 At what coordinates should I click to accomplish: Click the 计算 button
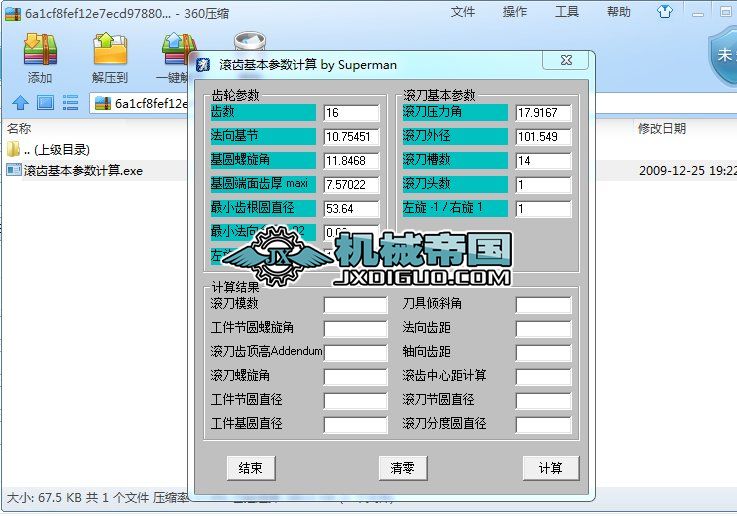click(551, 468)
